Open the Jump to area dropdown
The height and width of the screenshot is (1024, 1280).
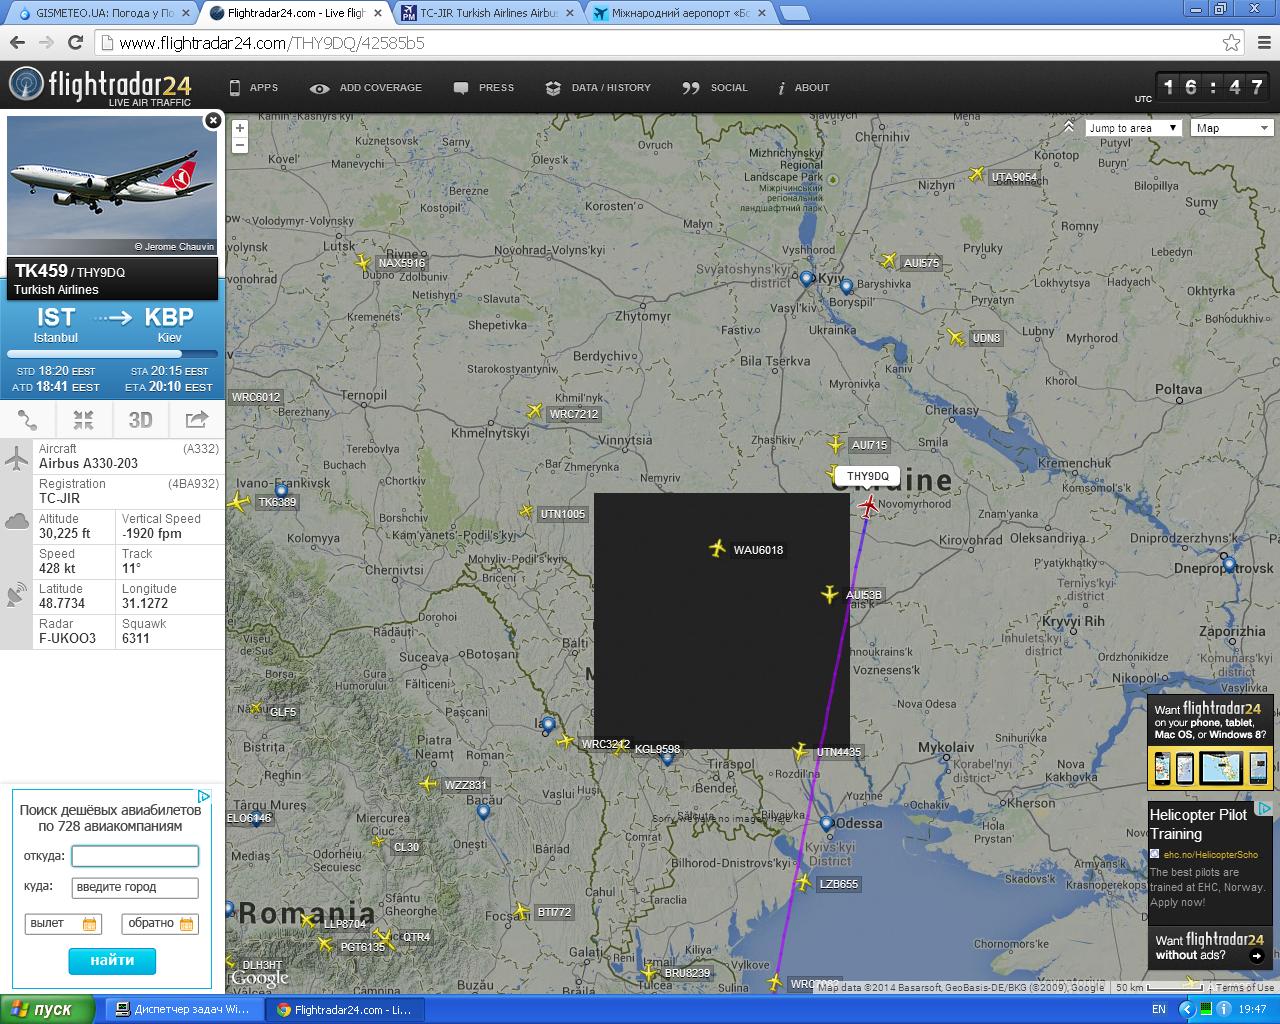[1134, 128]
